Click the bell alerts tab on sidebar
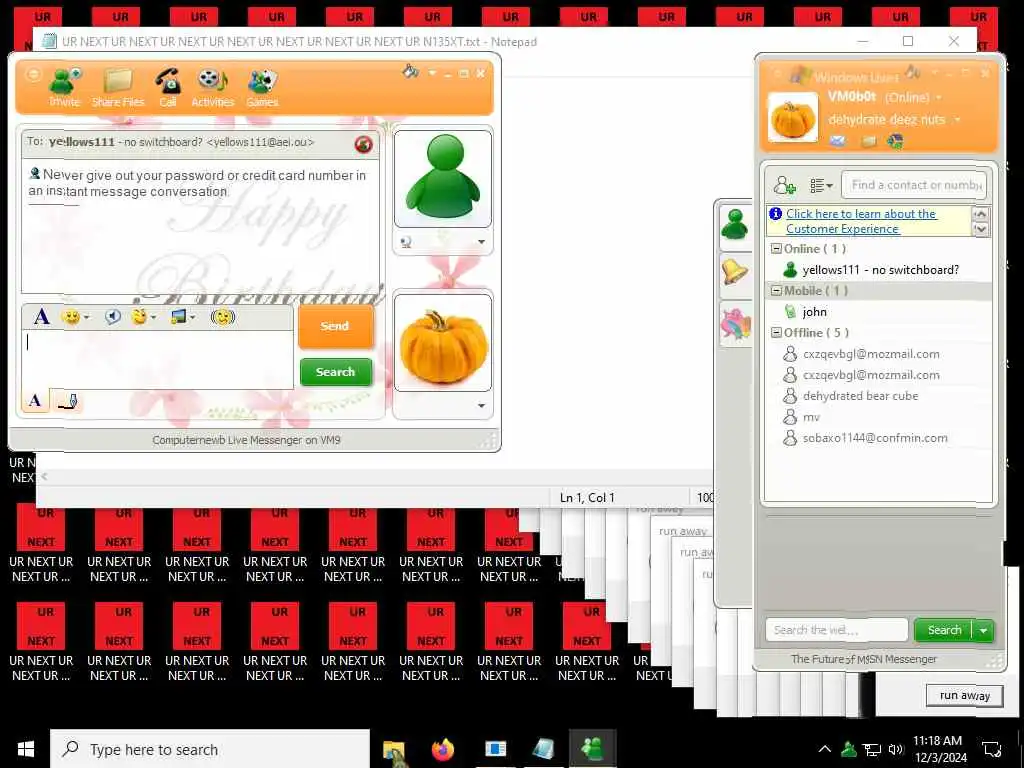The image size is (1024, 768). 735,273
